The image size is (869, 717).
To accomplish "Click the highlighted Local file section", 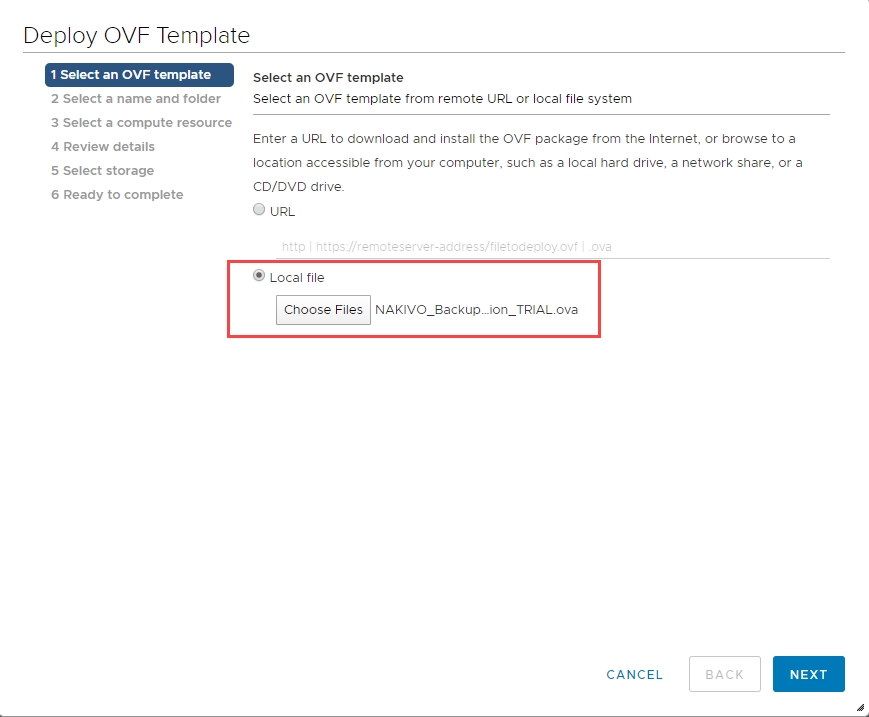I will coord(414,300).
